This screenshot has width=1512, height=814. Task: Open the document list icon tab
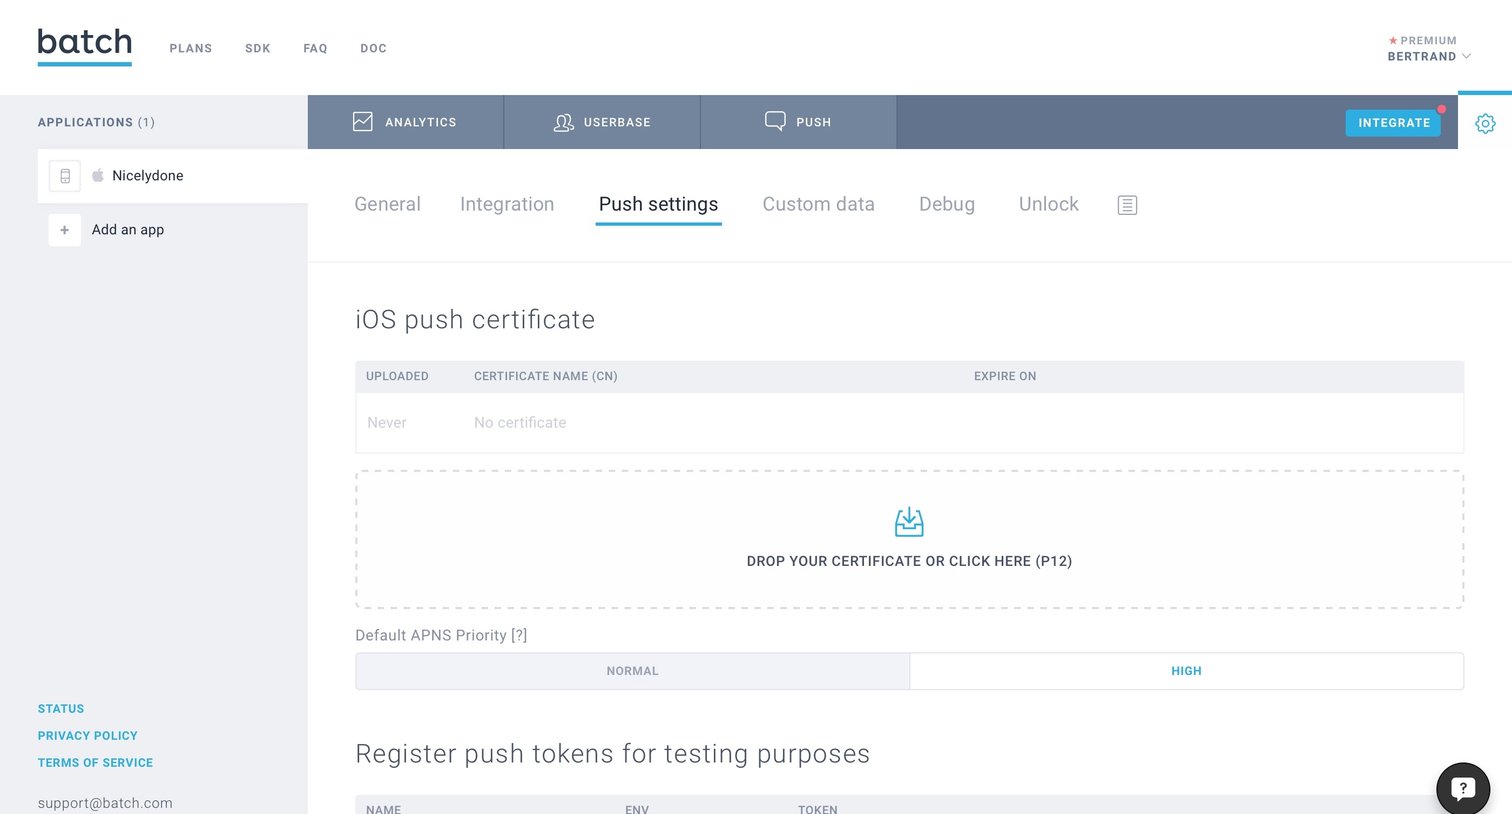tap(1127, 205)
